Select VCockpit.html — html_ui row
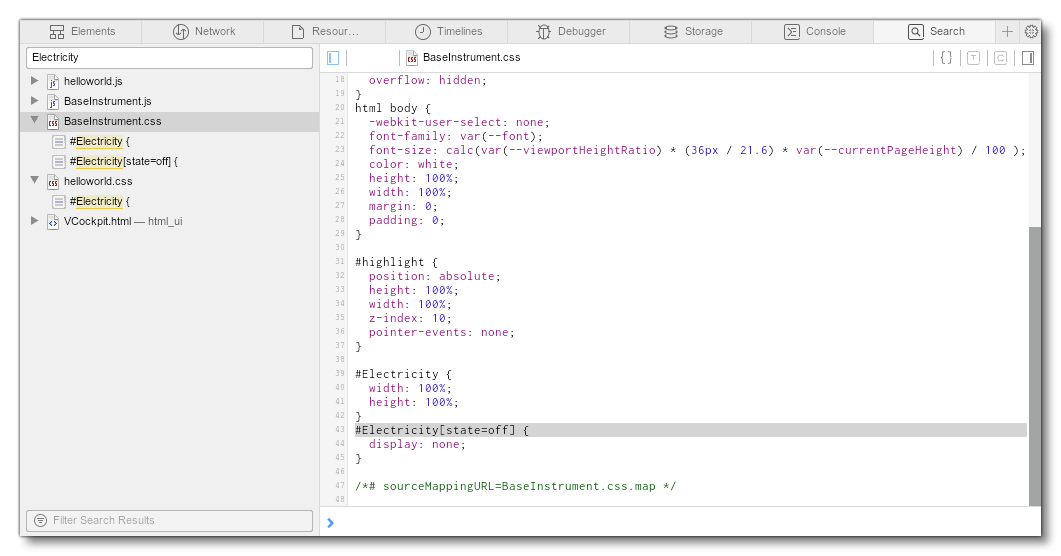 pos(169,221)
